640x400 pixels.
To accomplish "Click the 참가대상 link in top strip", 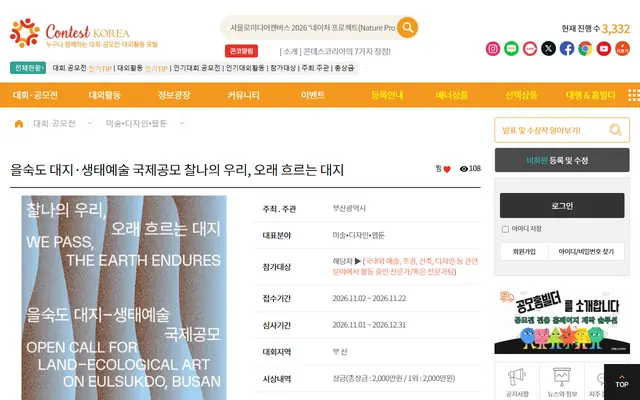I will pyautogui.click(x=283, y=68).
